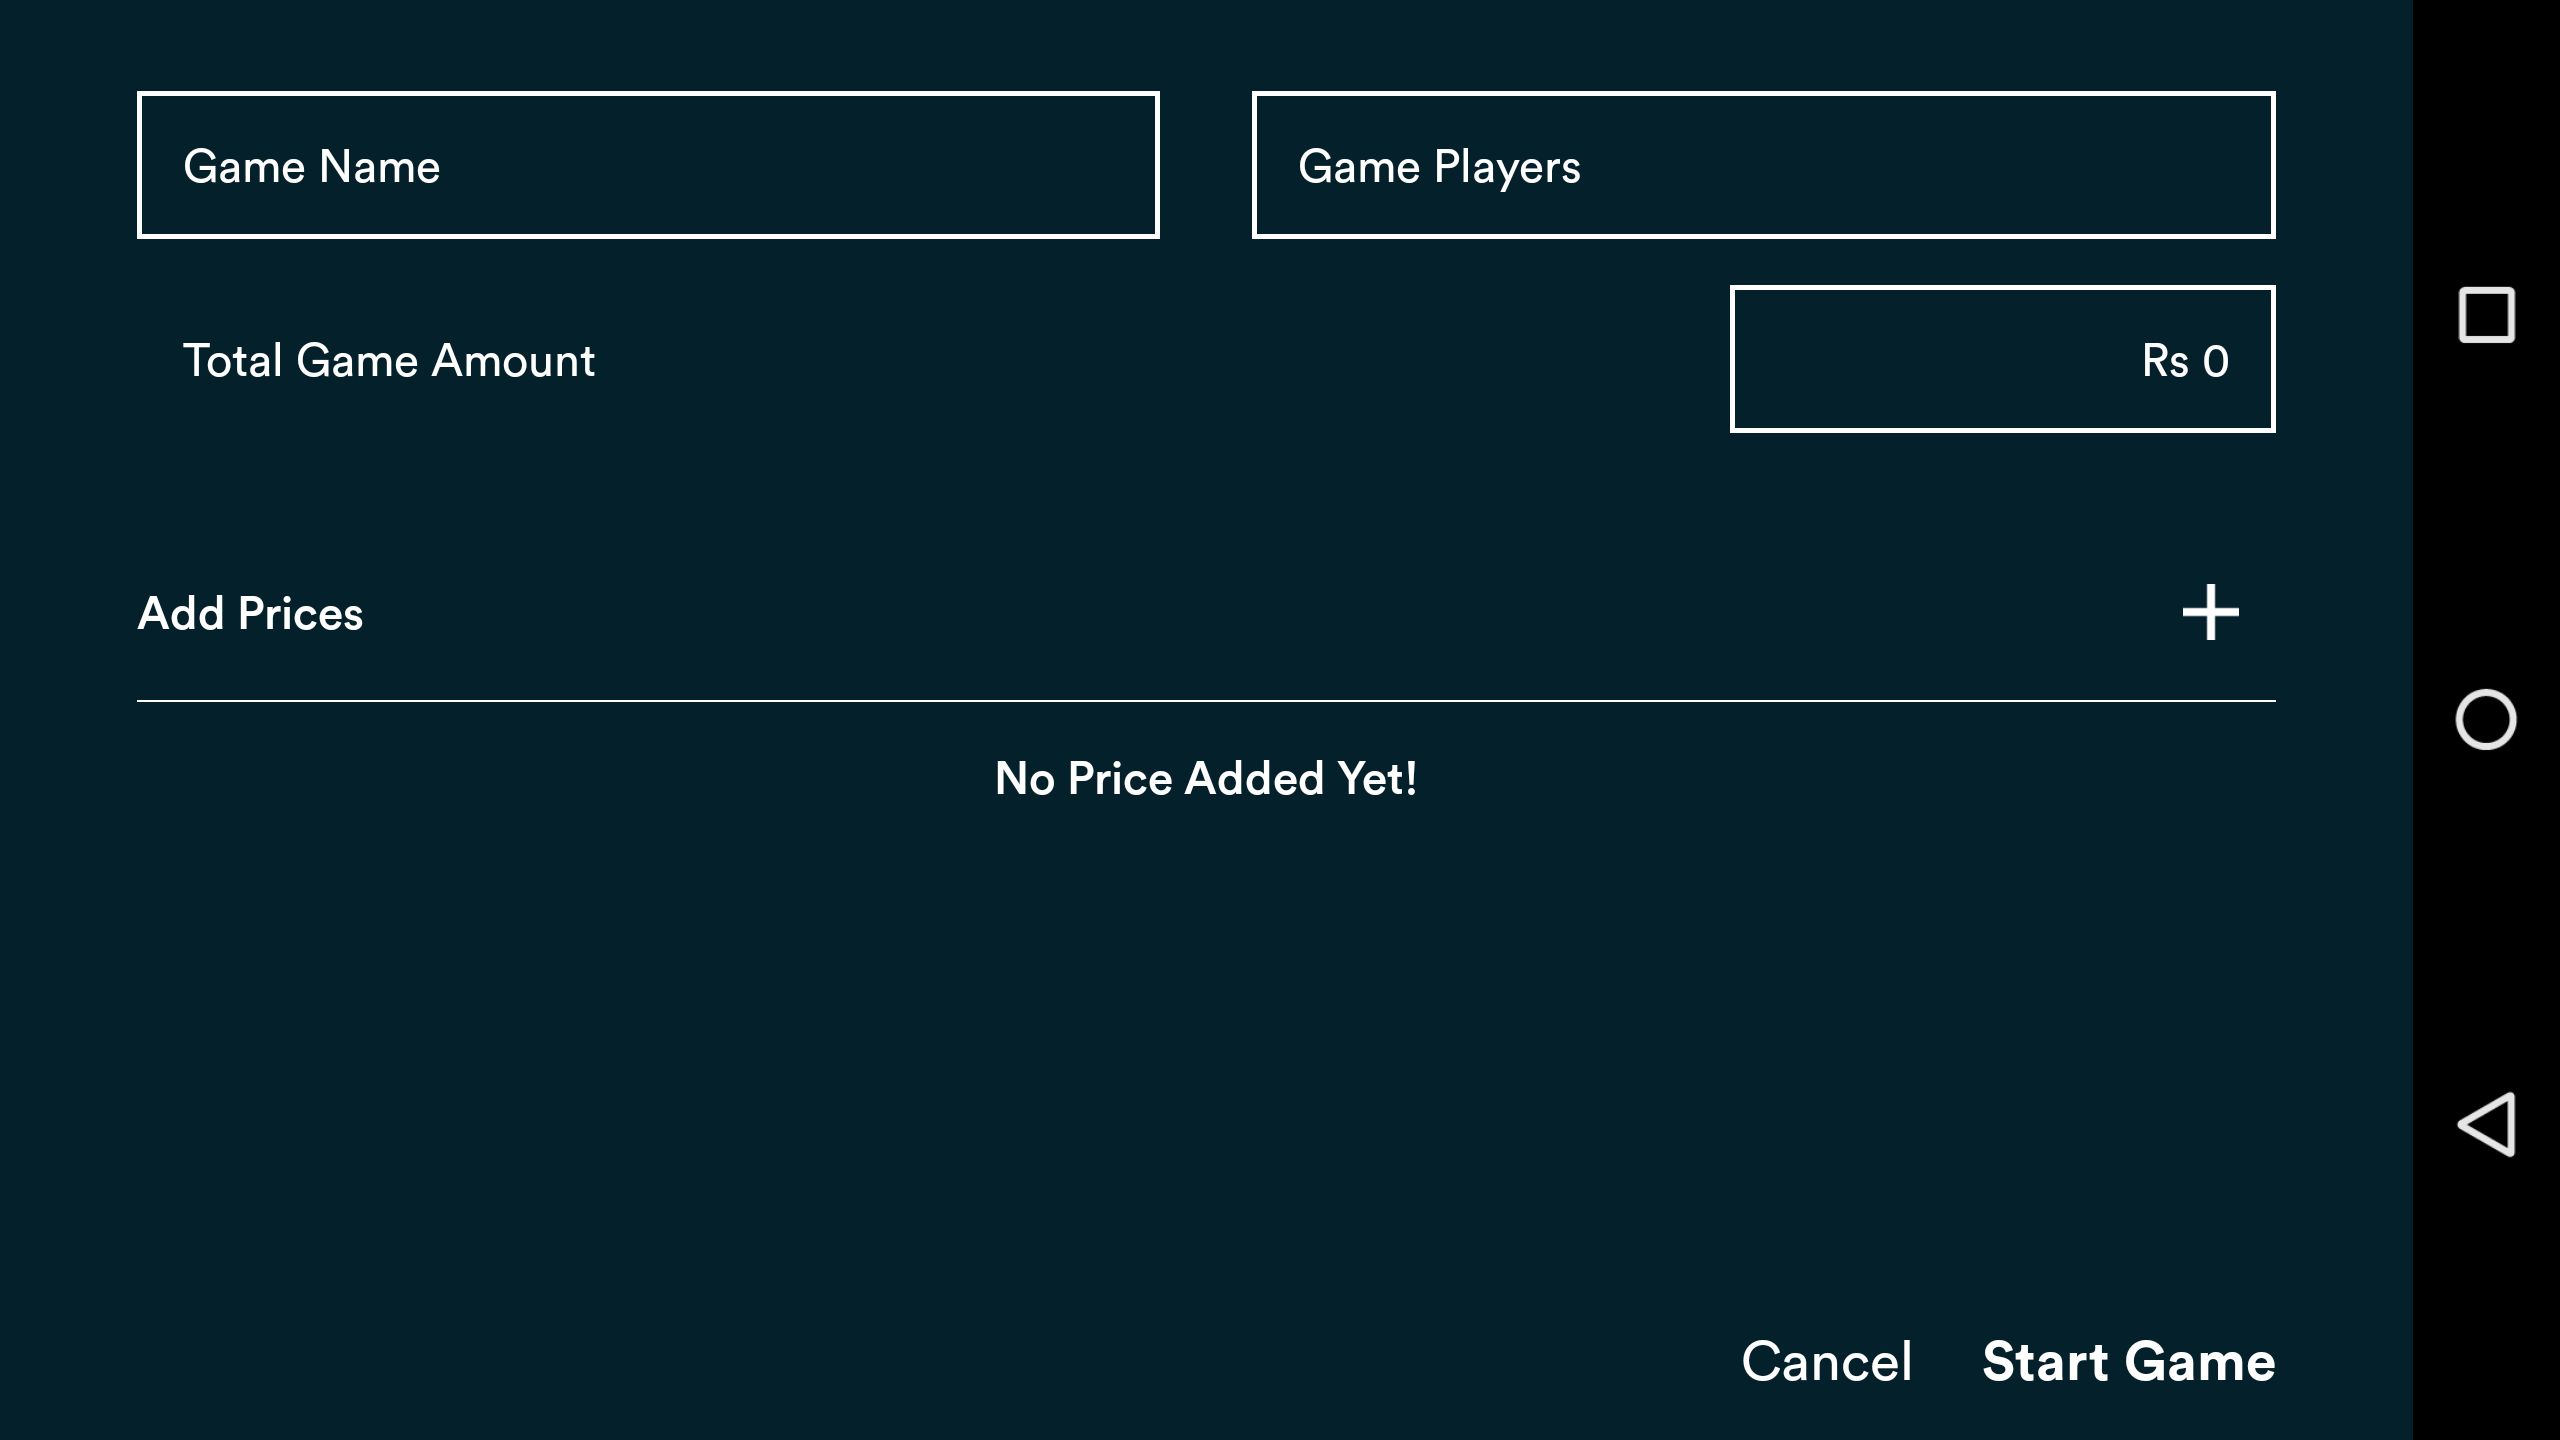Begin the game with Start Game

pyautogui.click(x=2128, y=1361)
